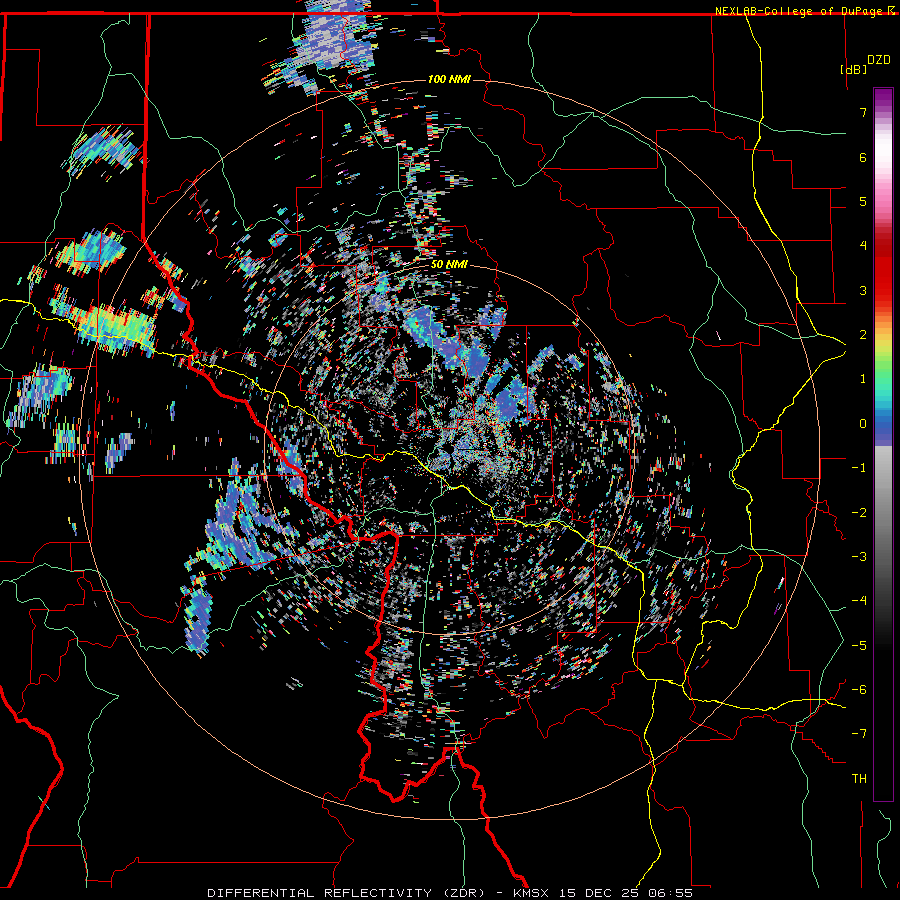
Task: Select the "DZD" legend title
Action: 879,59
